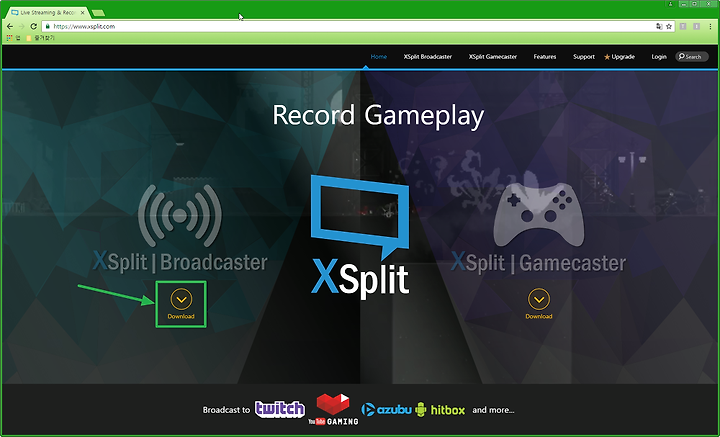Click the Search box in site header
The width and height of the screenshot is (720, 437).
[692, 57]
